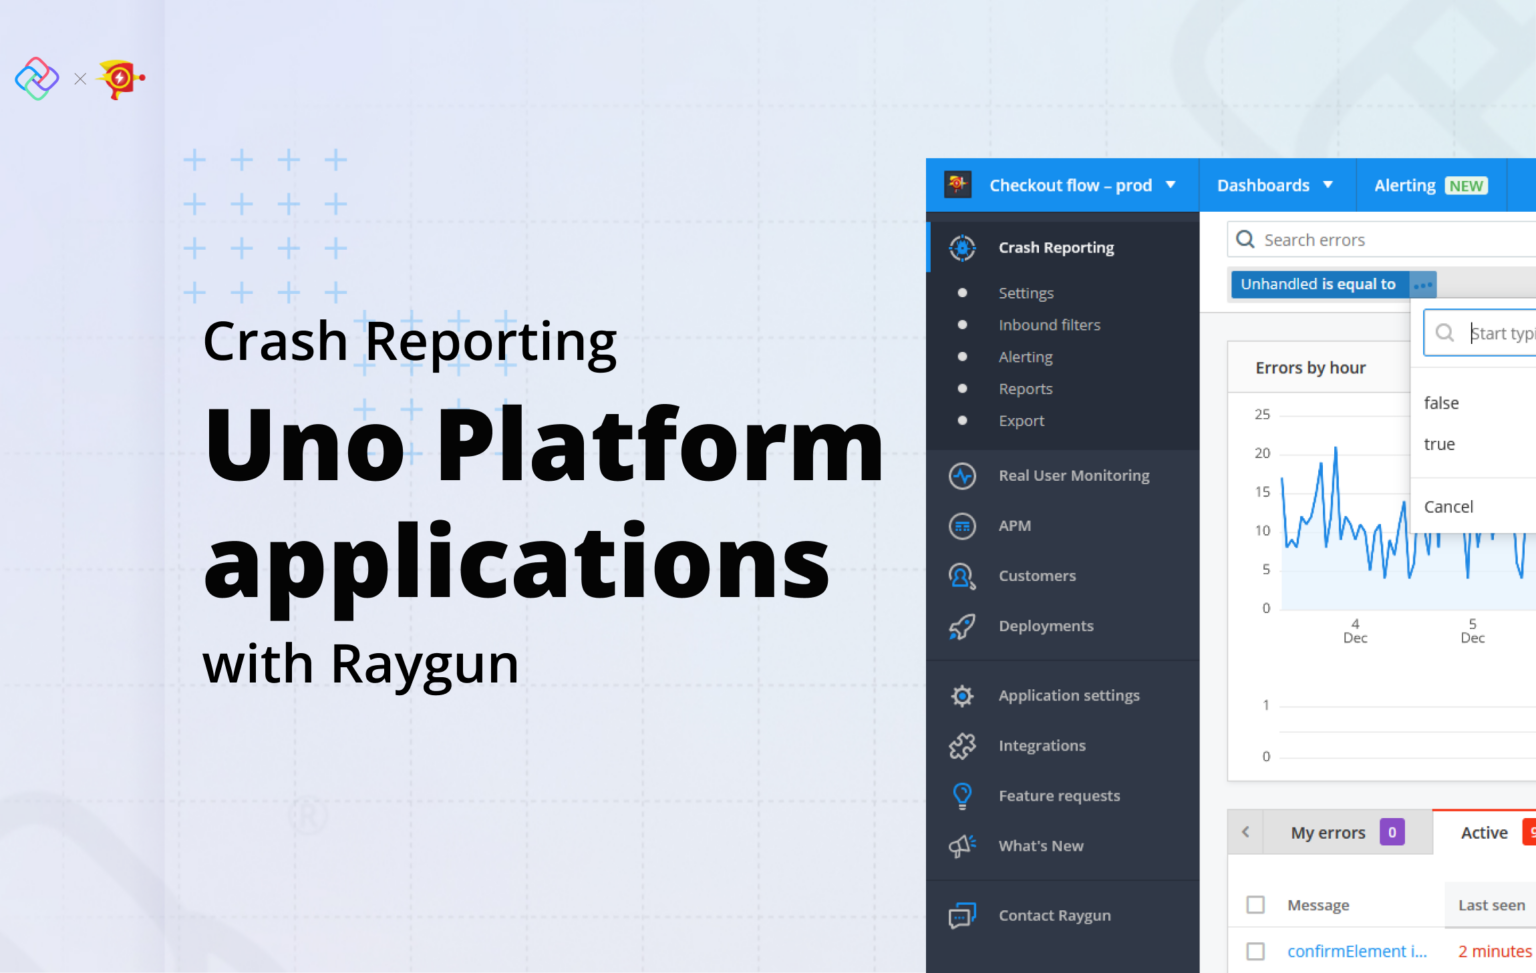Check the confirmElement error row checkbox
This screenshot has height=973, width=1536.
coord(1255,950)
